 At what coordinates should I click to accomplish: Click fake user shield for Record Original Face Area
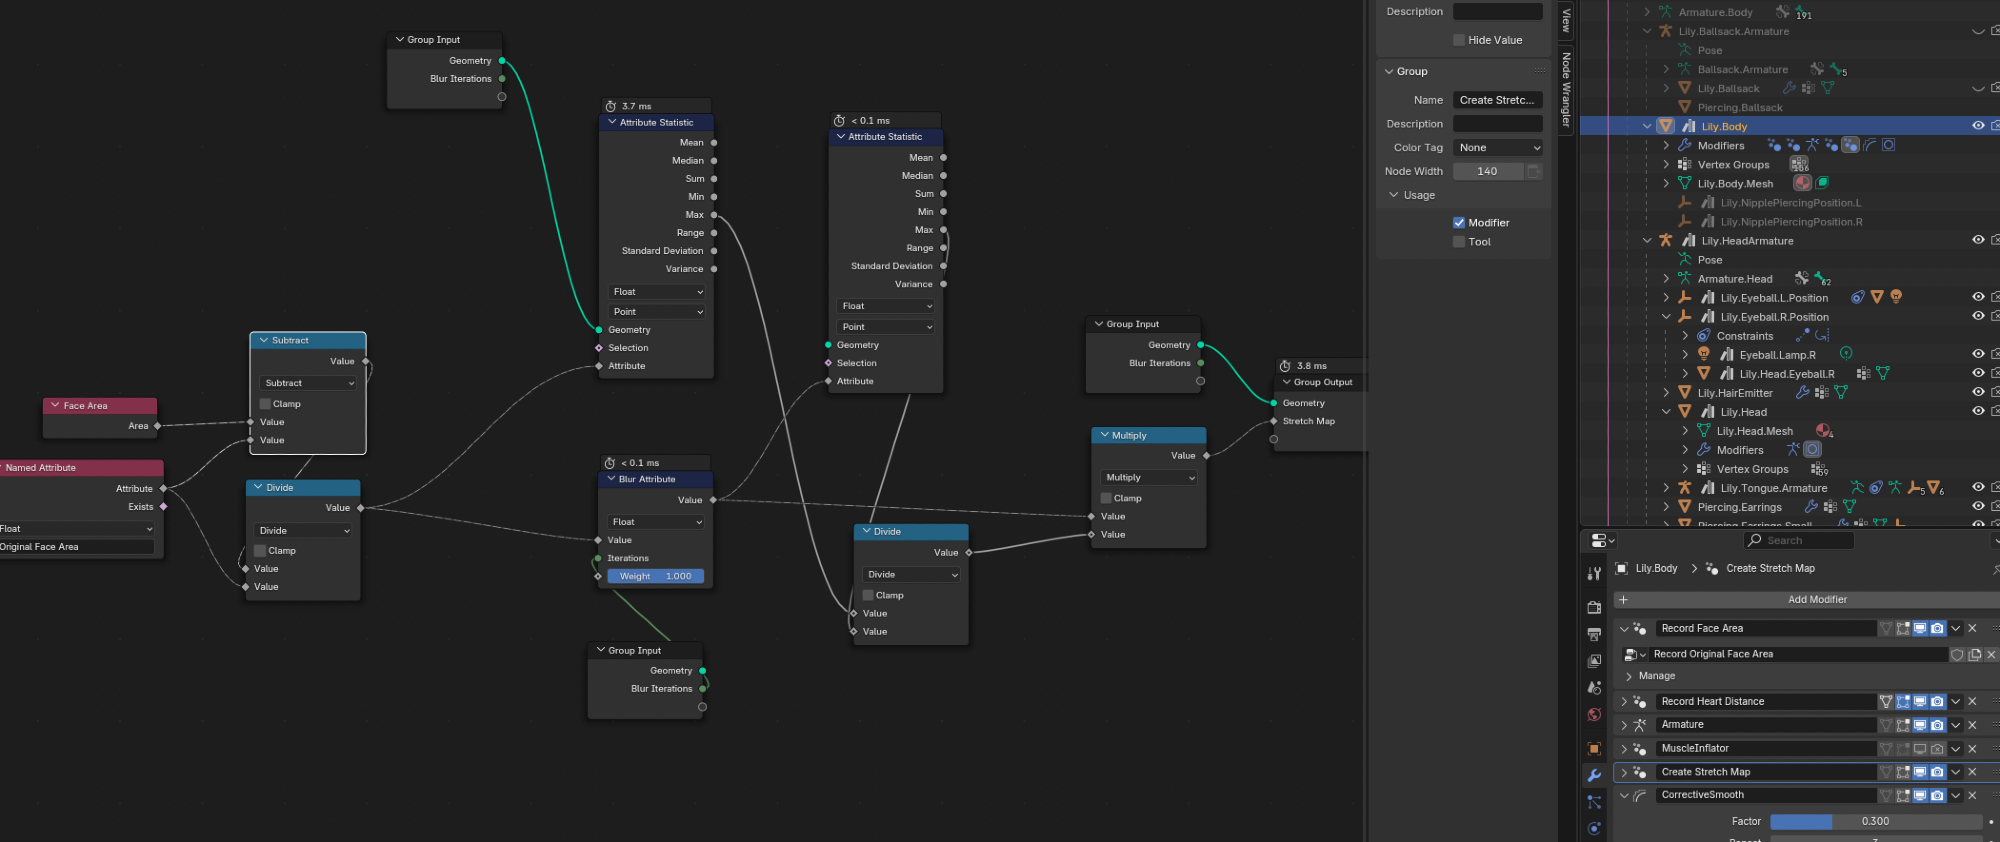click(x=1957, y=655)
